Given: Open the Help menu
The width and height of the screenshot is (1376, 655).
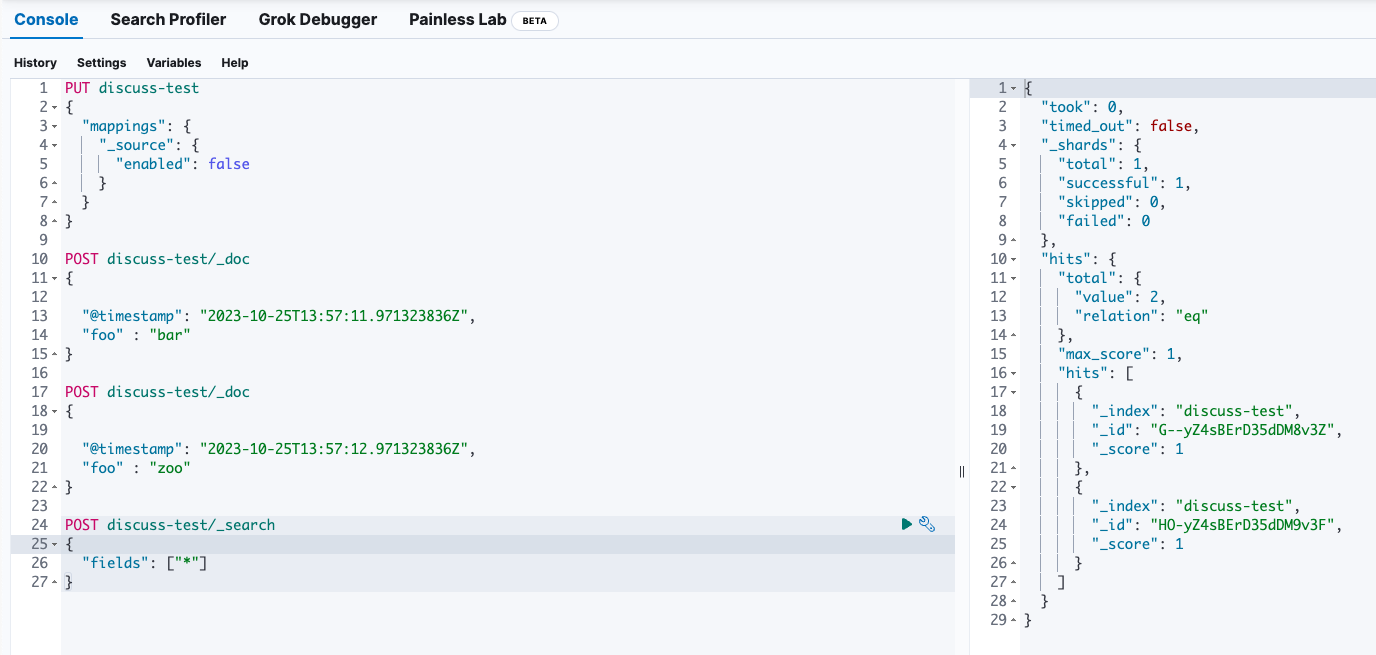Looking at the screenshot, I should coord(235,62).
